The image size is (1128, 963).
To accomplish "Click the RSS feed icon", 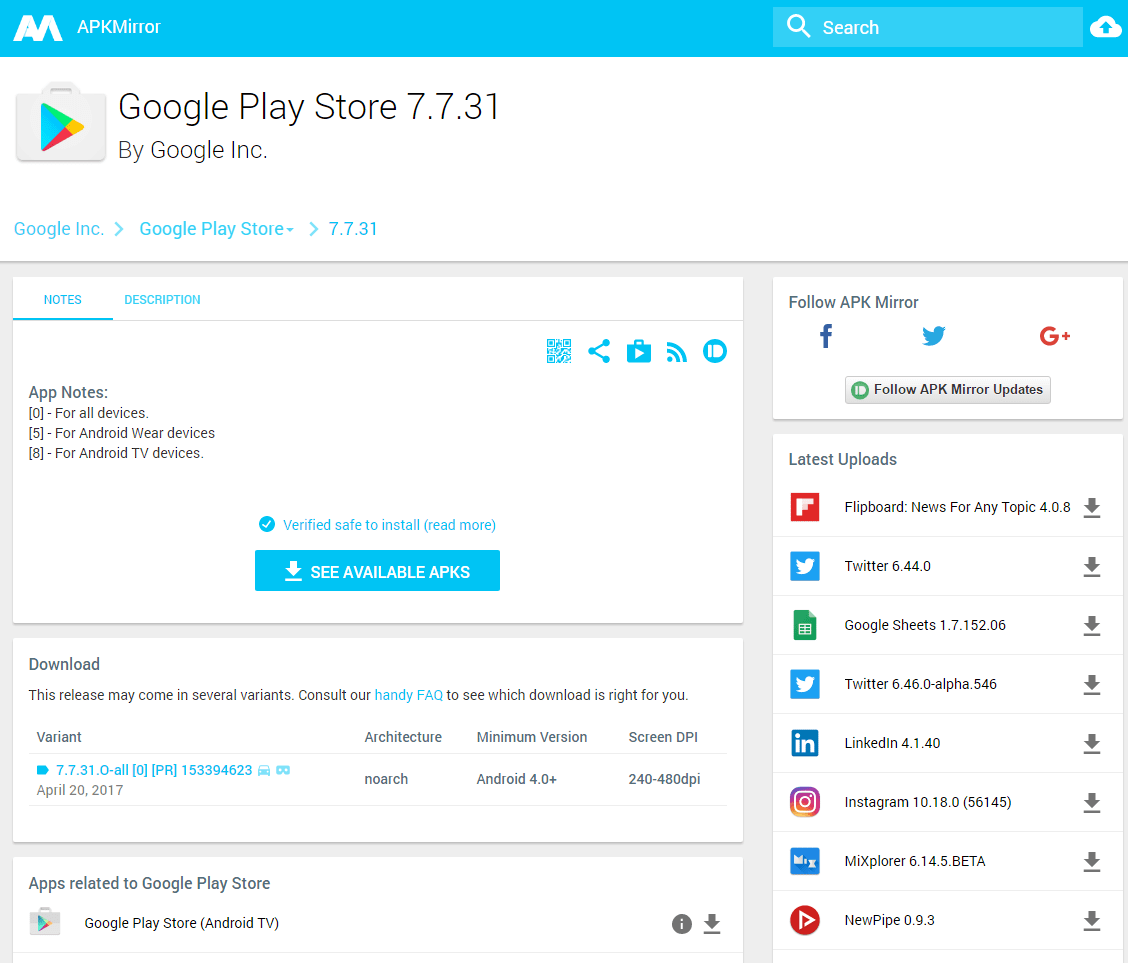I will 676,352.
